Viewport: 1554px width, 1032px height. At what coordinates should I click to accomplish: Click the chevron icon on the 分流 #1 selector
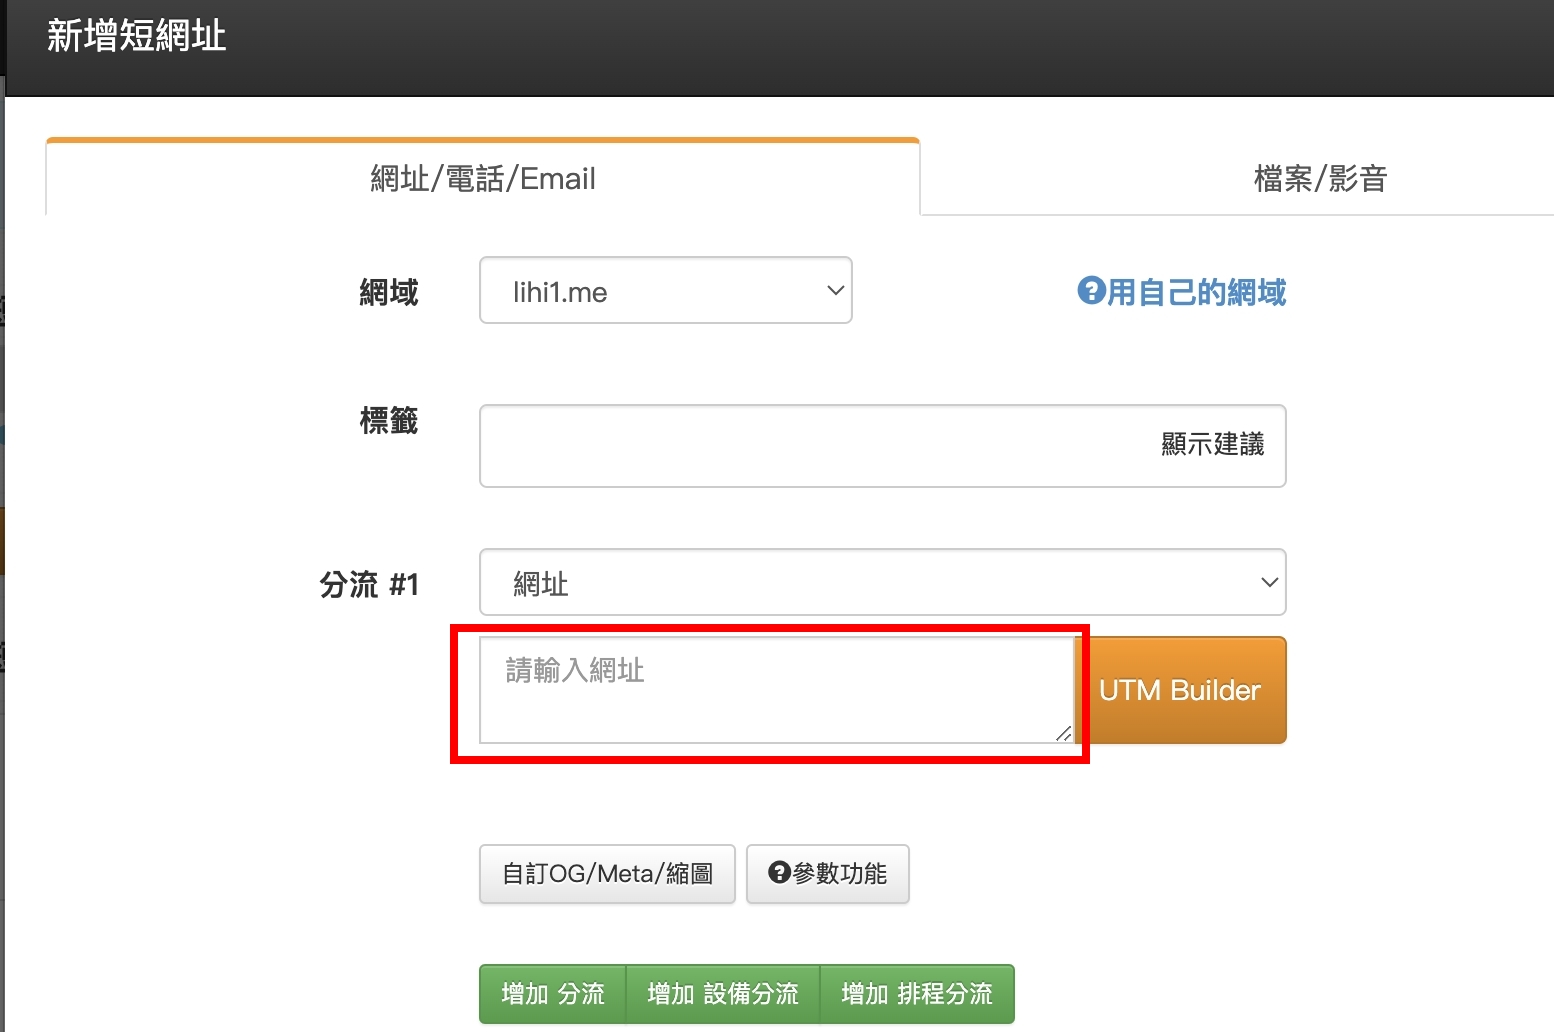tap(1268, 581)
